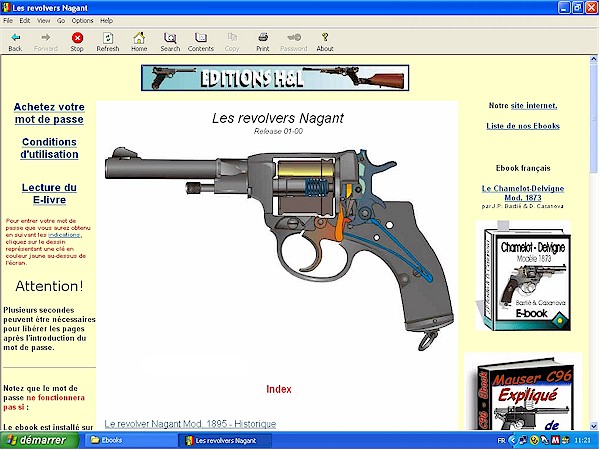Open the 'Liste de nos Ebooks' link

coord(523,126)
